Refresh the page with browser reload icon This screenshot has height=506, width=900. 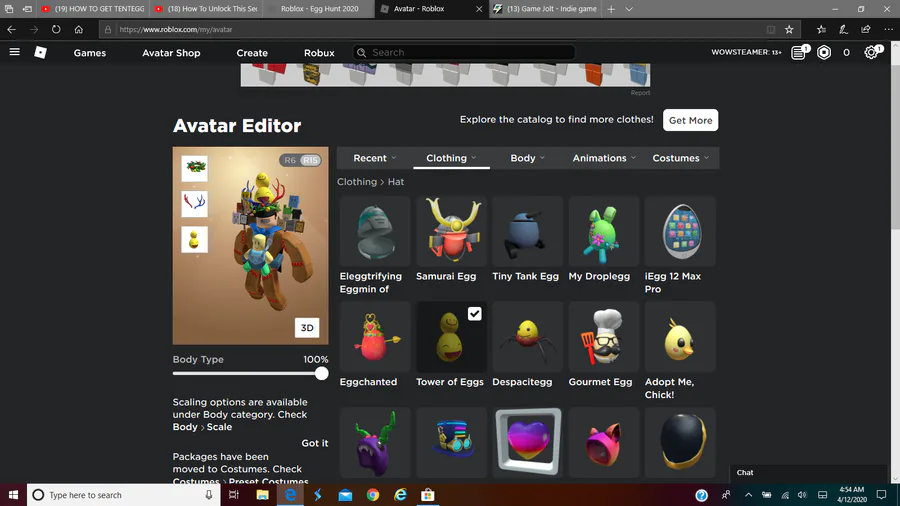point(56,29)
